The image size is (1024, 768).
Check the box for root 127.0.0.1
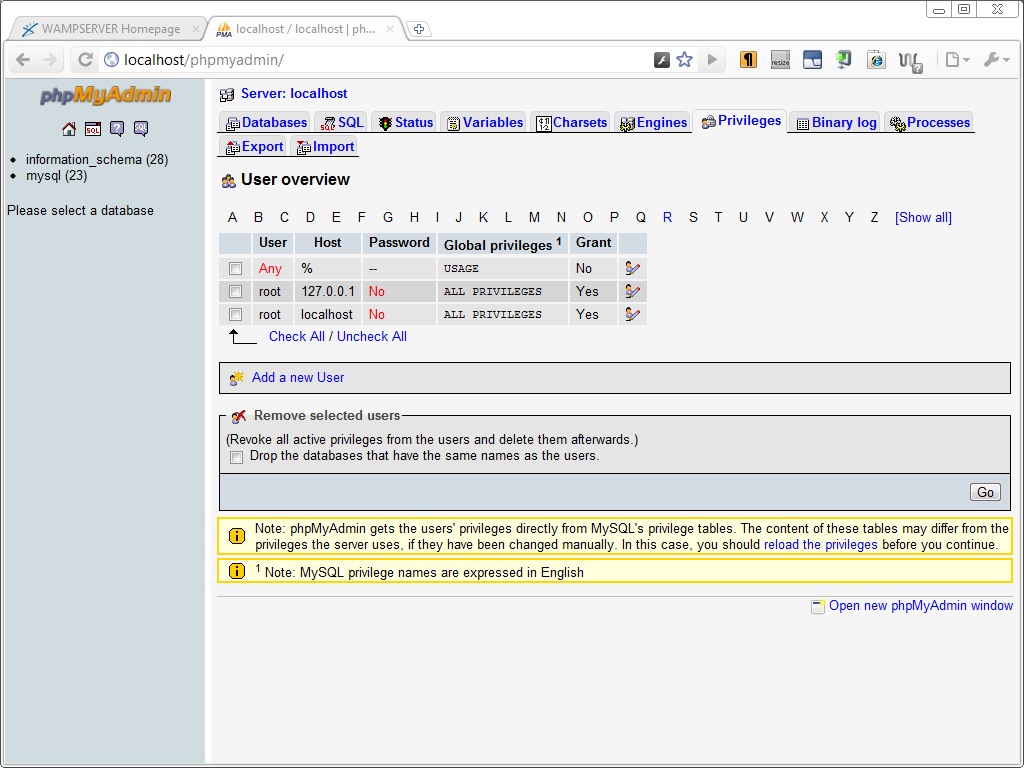236,291
